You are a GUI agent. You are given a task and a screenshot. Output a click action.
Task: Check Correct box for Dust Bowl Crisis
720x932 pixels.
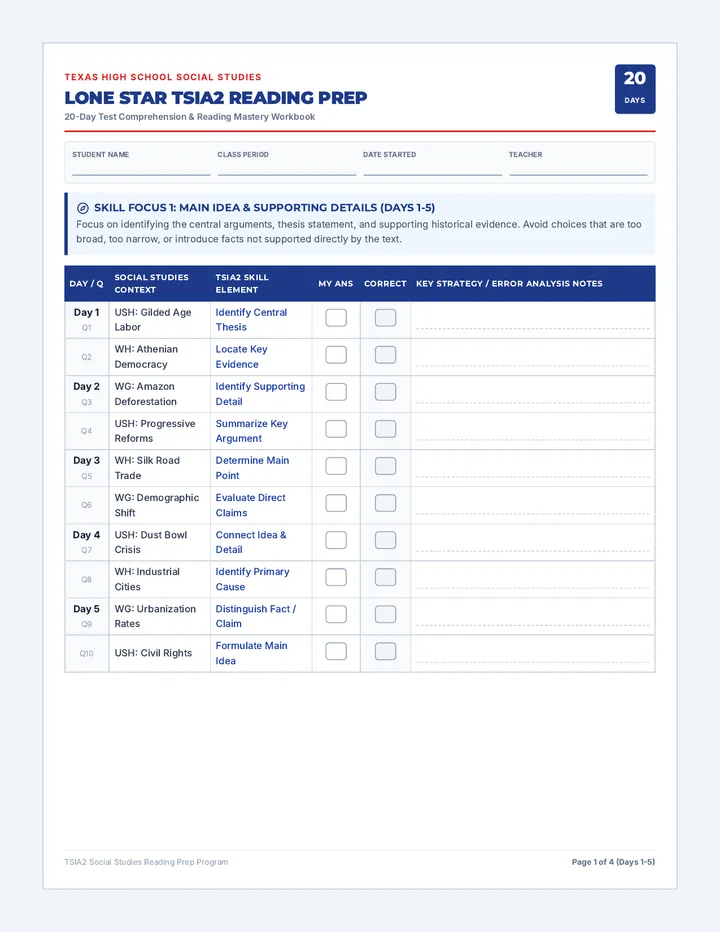click(385, 540)
